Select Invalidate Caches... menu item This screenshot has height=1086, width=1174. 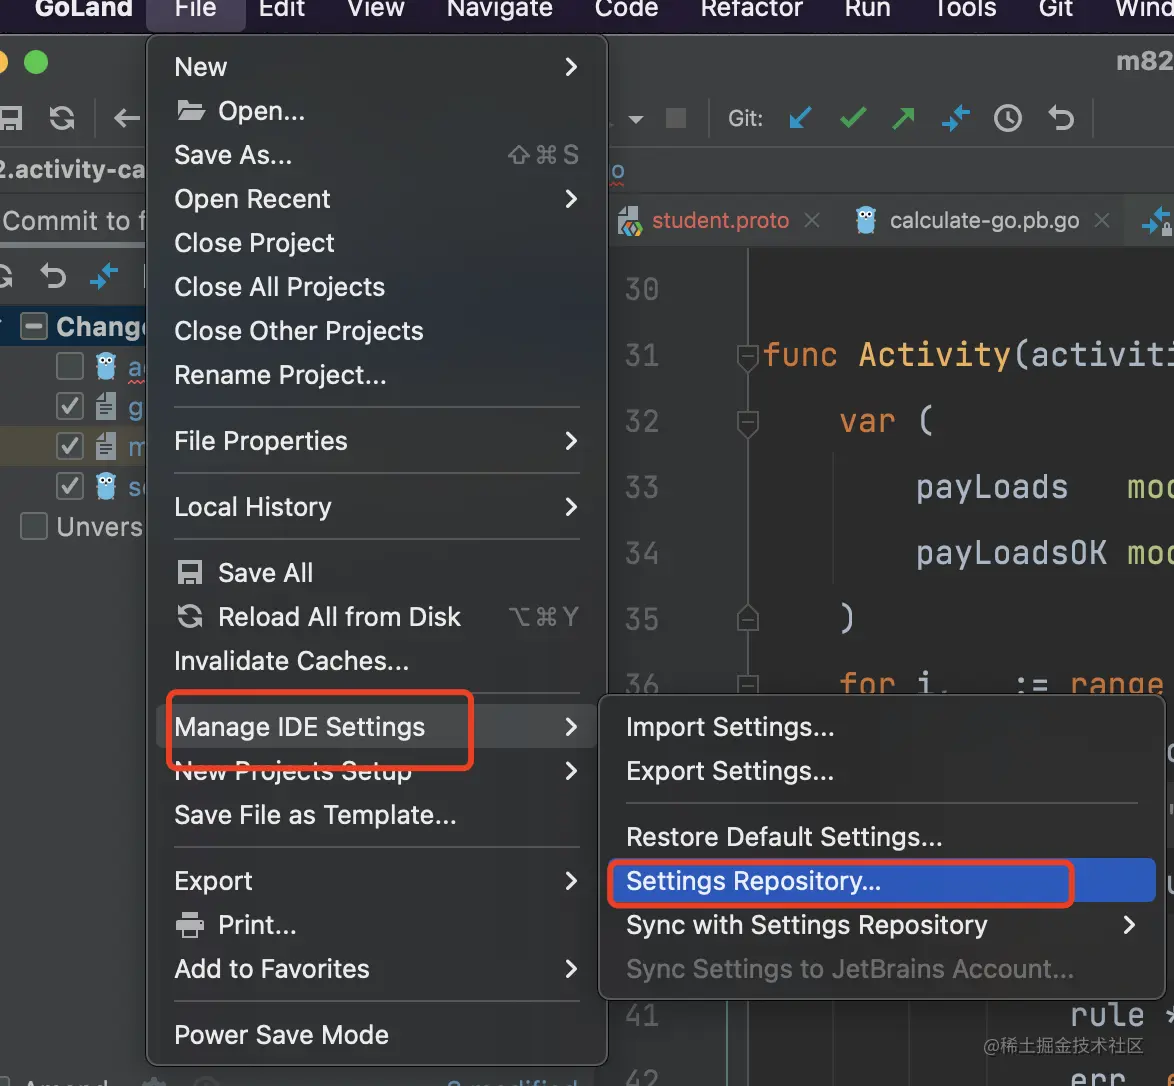coord(377,661)
